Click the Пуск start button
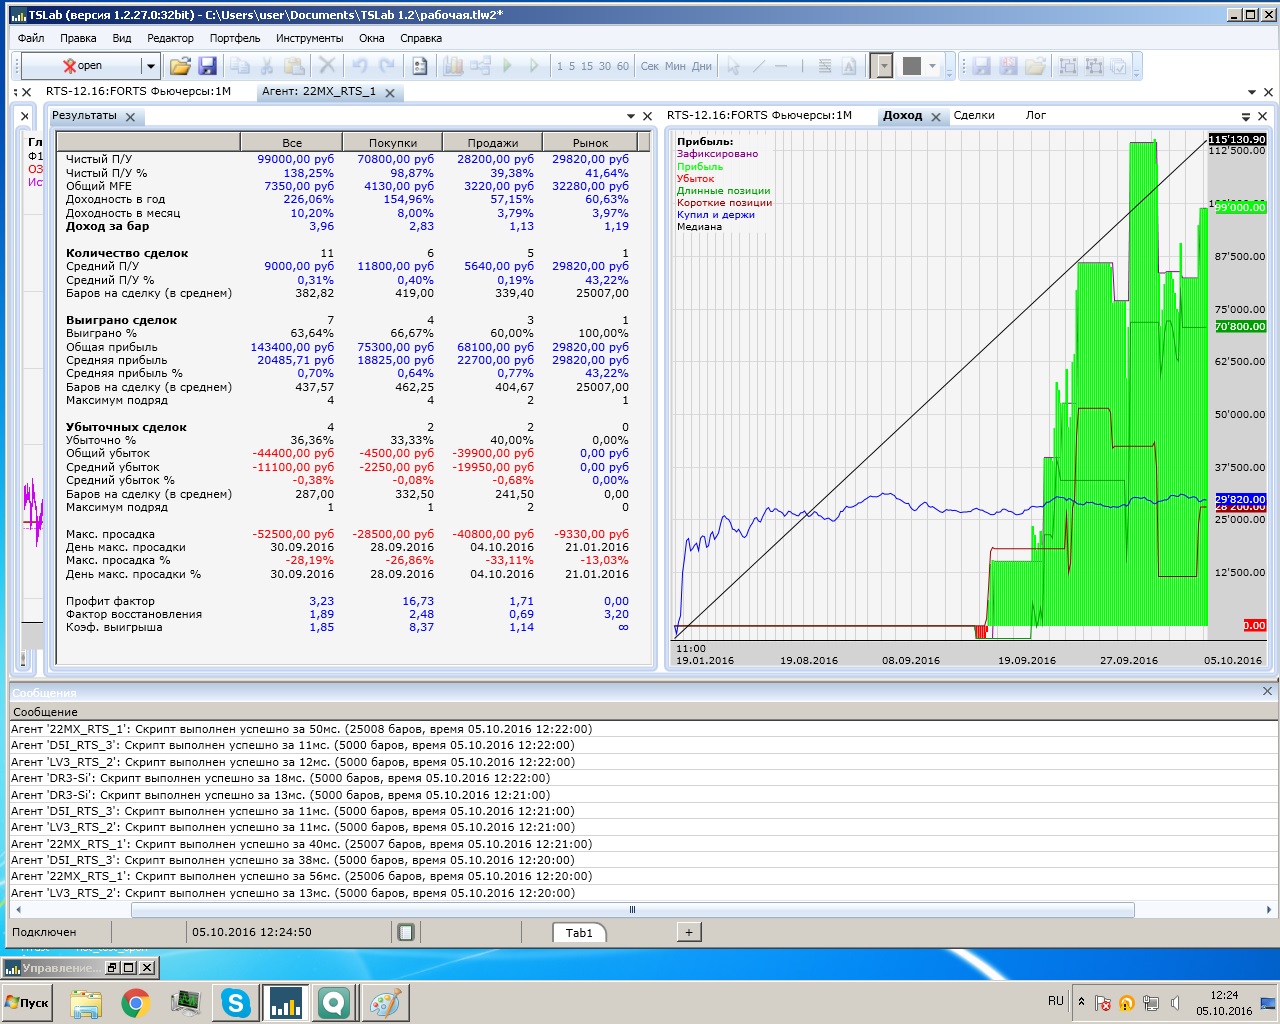The height and width of the screenshot is (1024, 1280). tap(27, 1002)
